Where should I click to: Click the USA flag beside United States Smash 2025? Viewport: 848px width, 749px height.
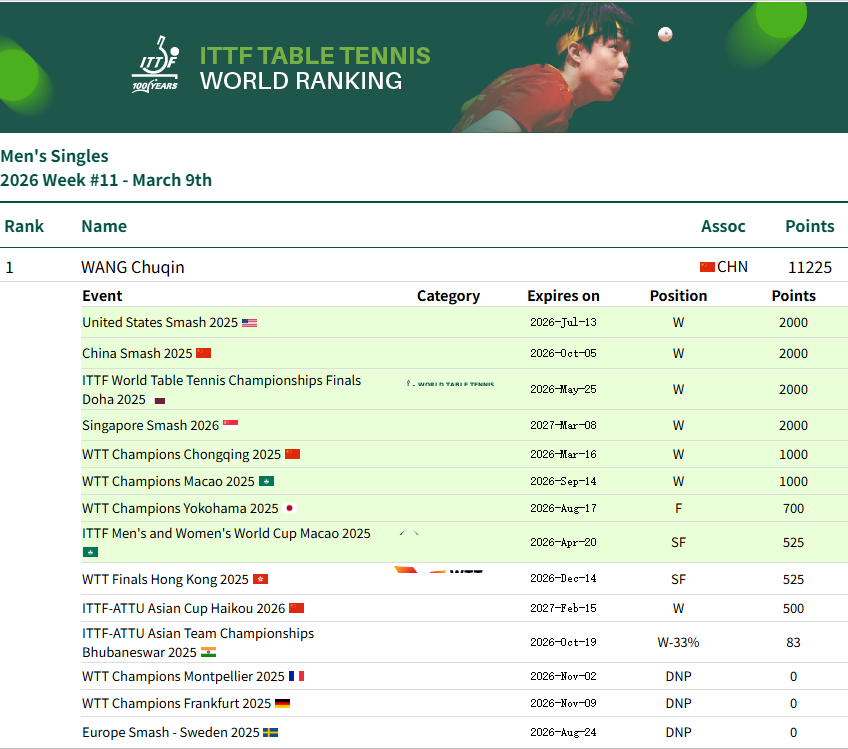[249, 323]
